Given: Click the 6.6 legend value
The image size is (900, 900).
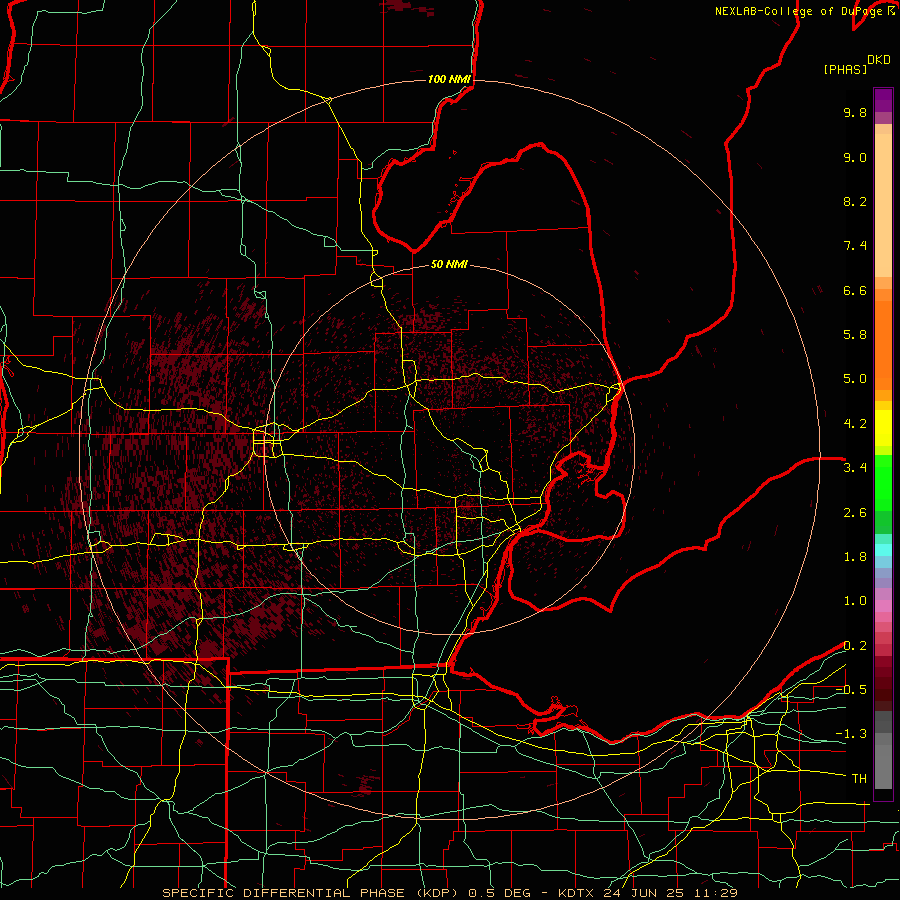Looking at the screenshot, I should click(855, 290).
